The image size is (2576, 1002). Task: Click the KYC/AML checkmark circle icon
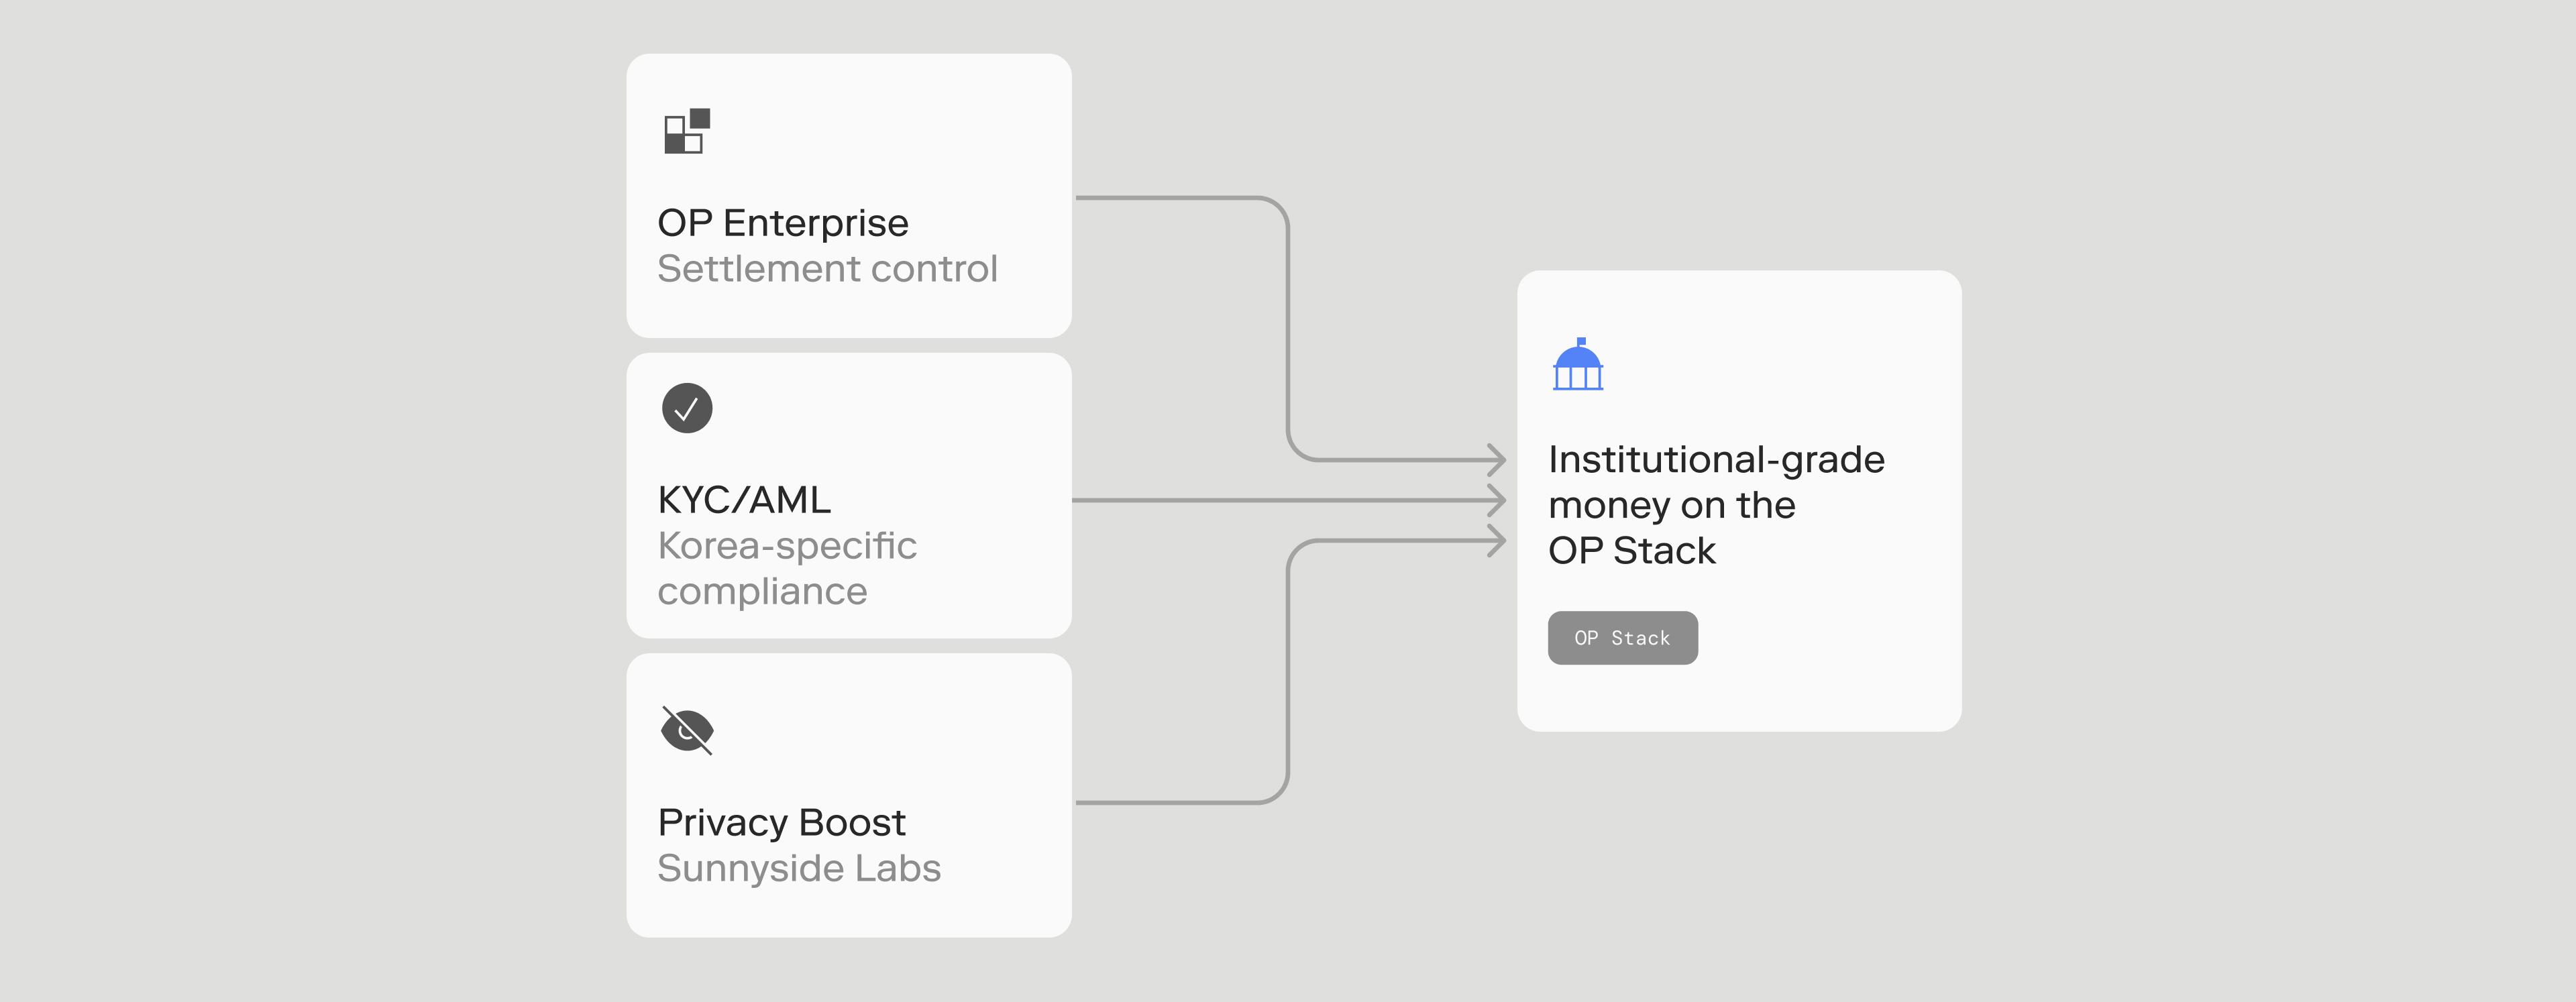687,408
